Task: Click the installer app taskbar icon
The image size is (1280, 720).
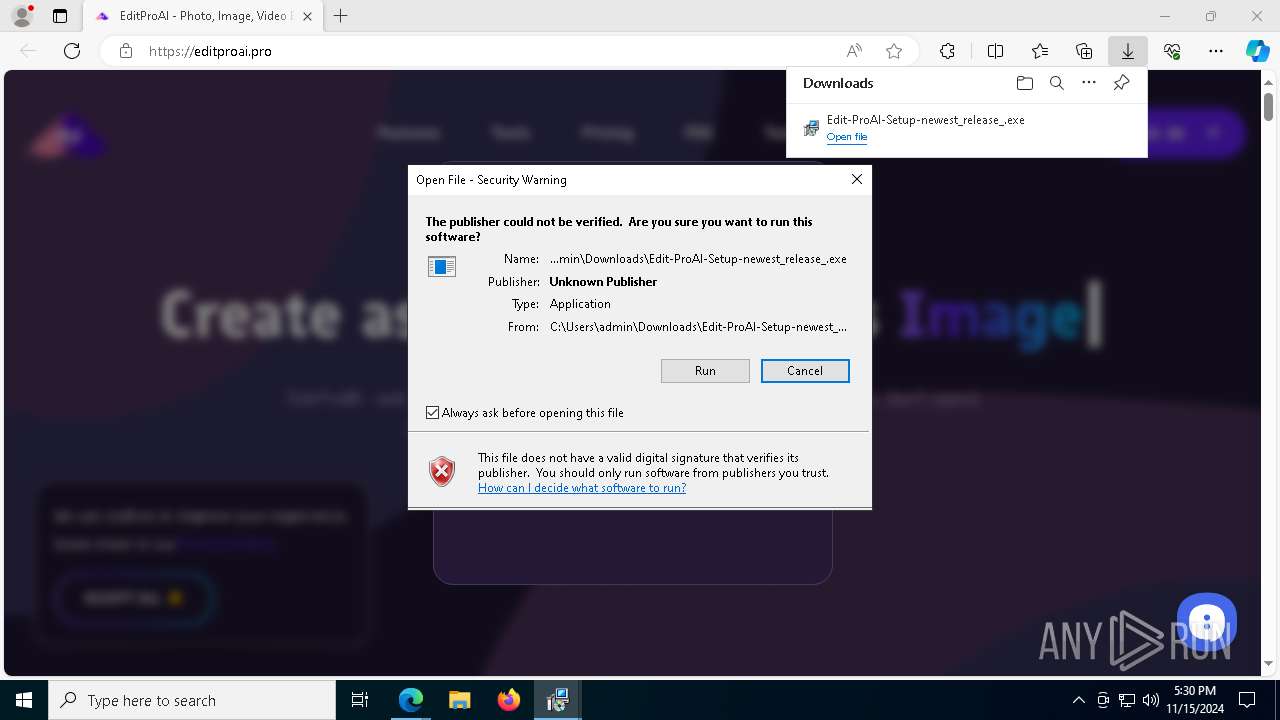Action: [557, 700]
